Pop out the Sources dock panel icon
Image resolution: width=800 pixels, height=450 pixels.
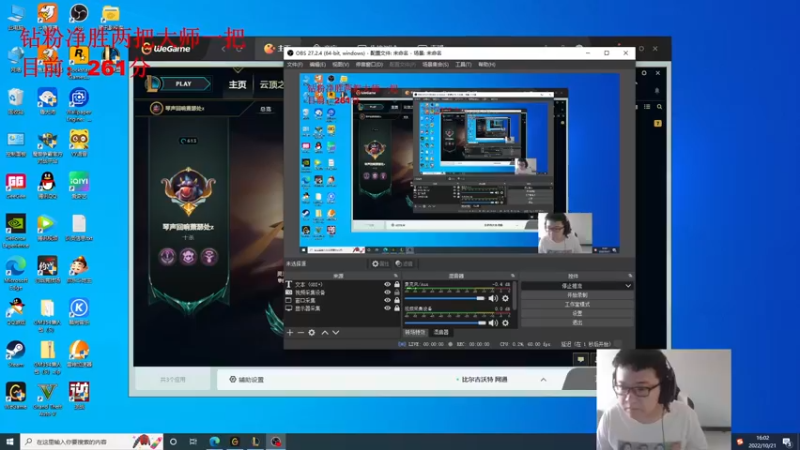pyautogui.click(x=395, y=276)
